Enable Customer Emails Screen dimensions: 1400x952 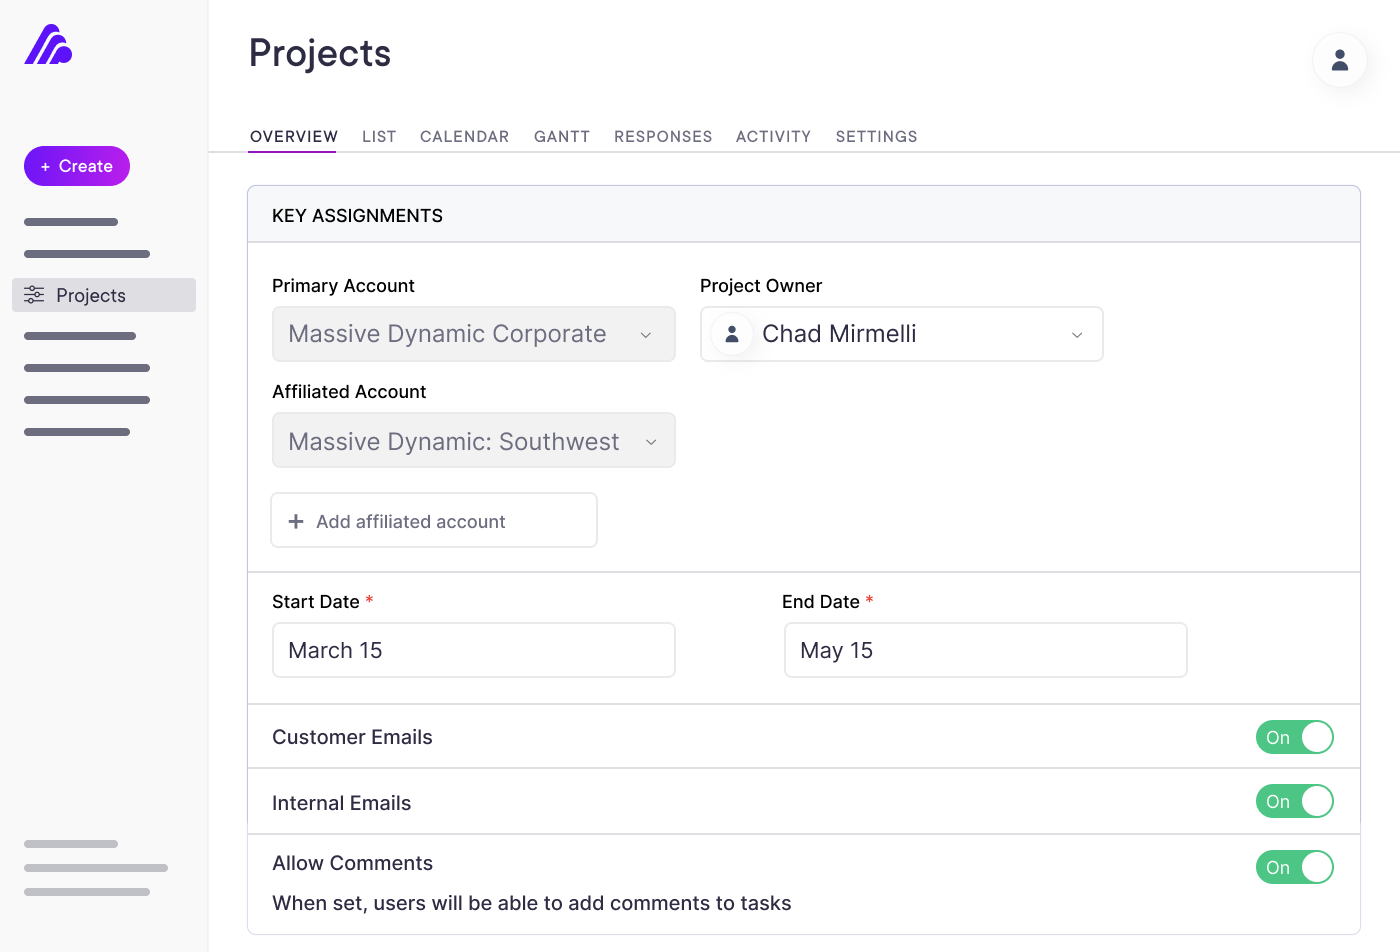(1294, 737)
